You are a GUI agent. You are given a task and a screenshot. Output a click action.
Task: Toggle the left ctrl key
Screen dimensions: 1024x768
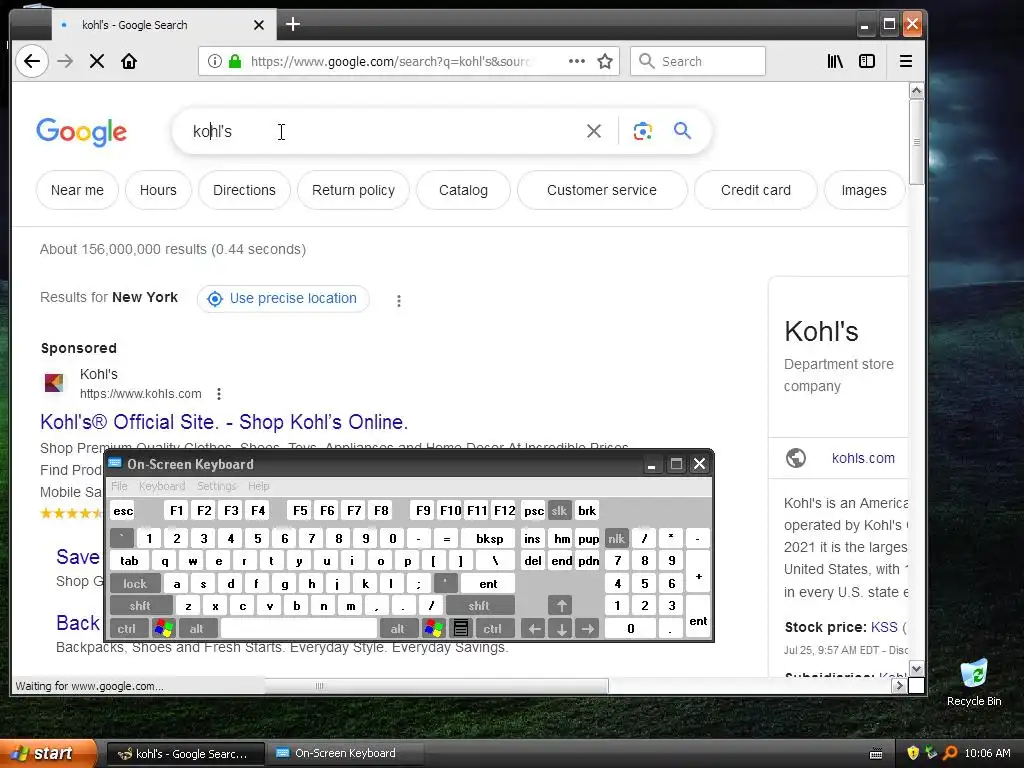127,628
